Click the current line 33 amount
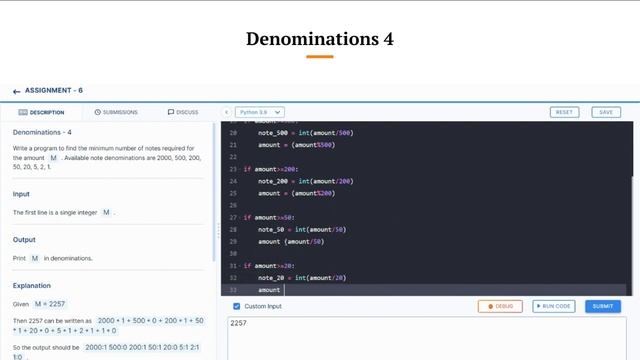This screenshot has height=360, width=640. click(269, 290)
